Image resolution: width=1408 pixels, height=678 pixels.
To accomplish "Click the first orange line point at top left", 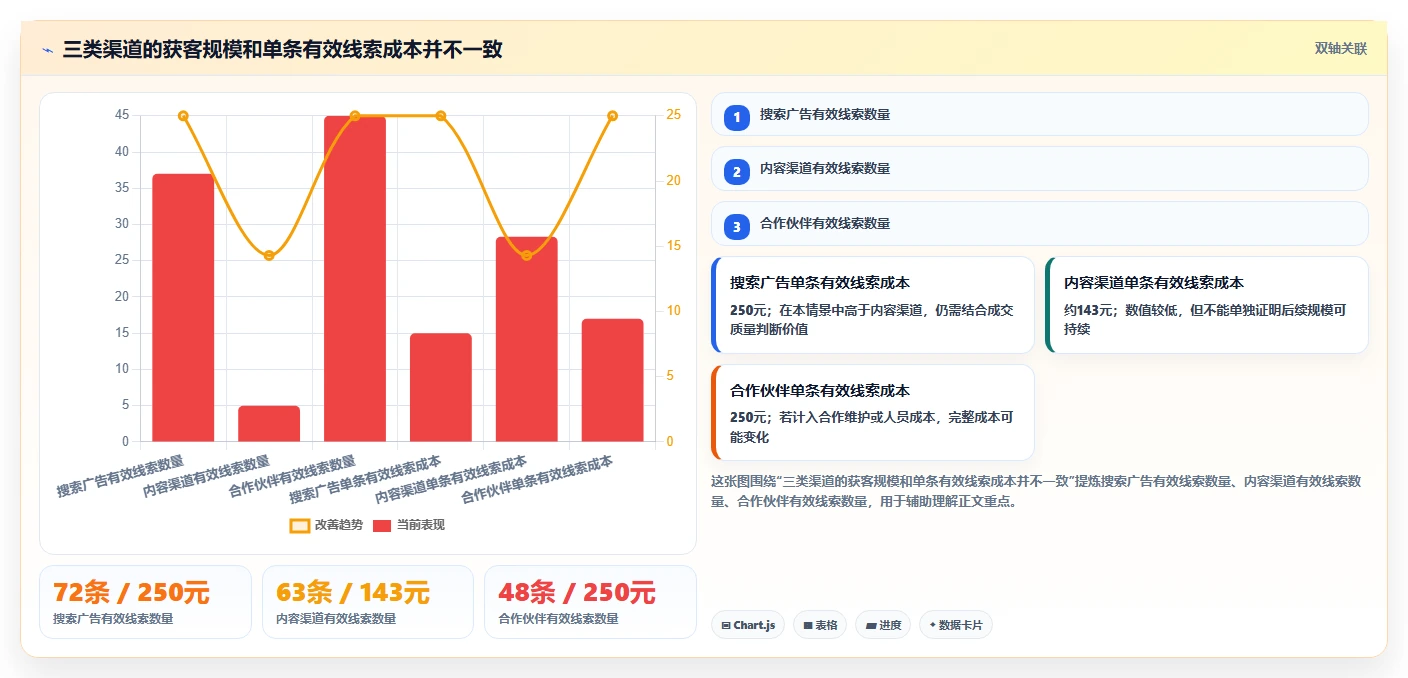I will (183, 116).
